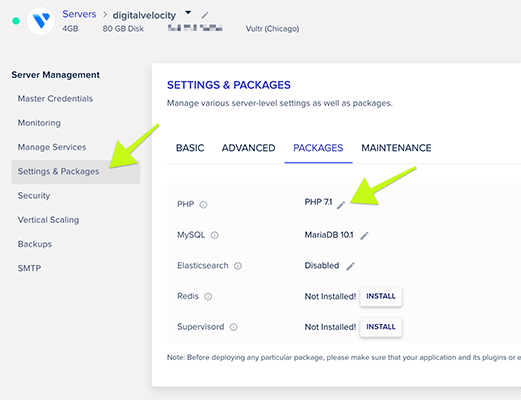The image size is (521, 400).
Task: Click the Vultr provider logo icon
Action: pos(41,21)
